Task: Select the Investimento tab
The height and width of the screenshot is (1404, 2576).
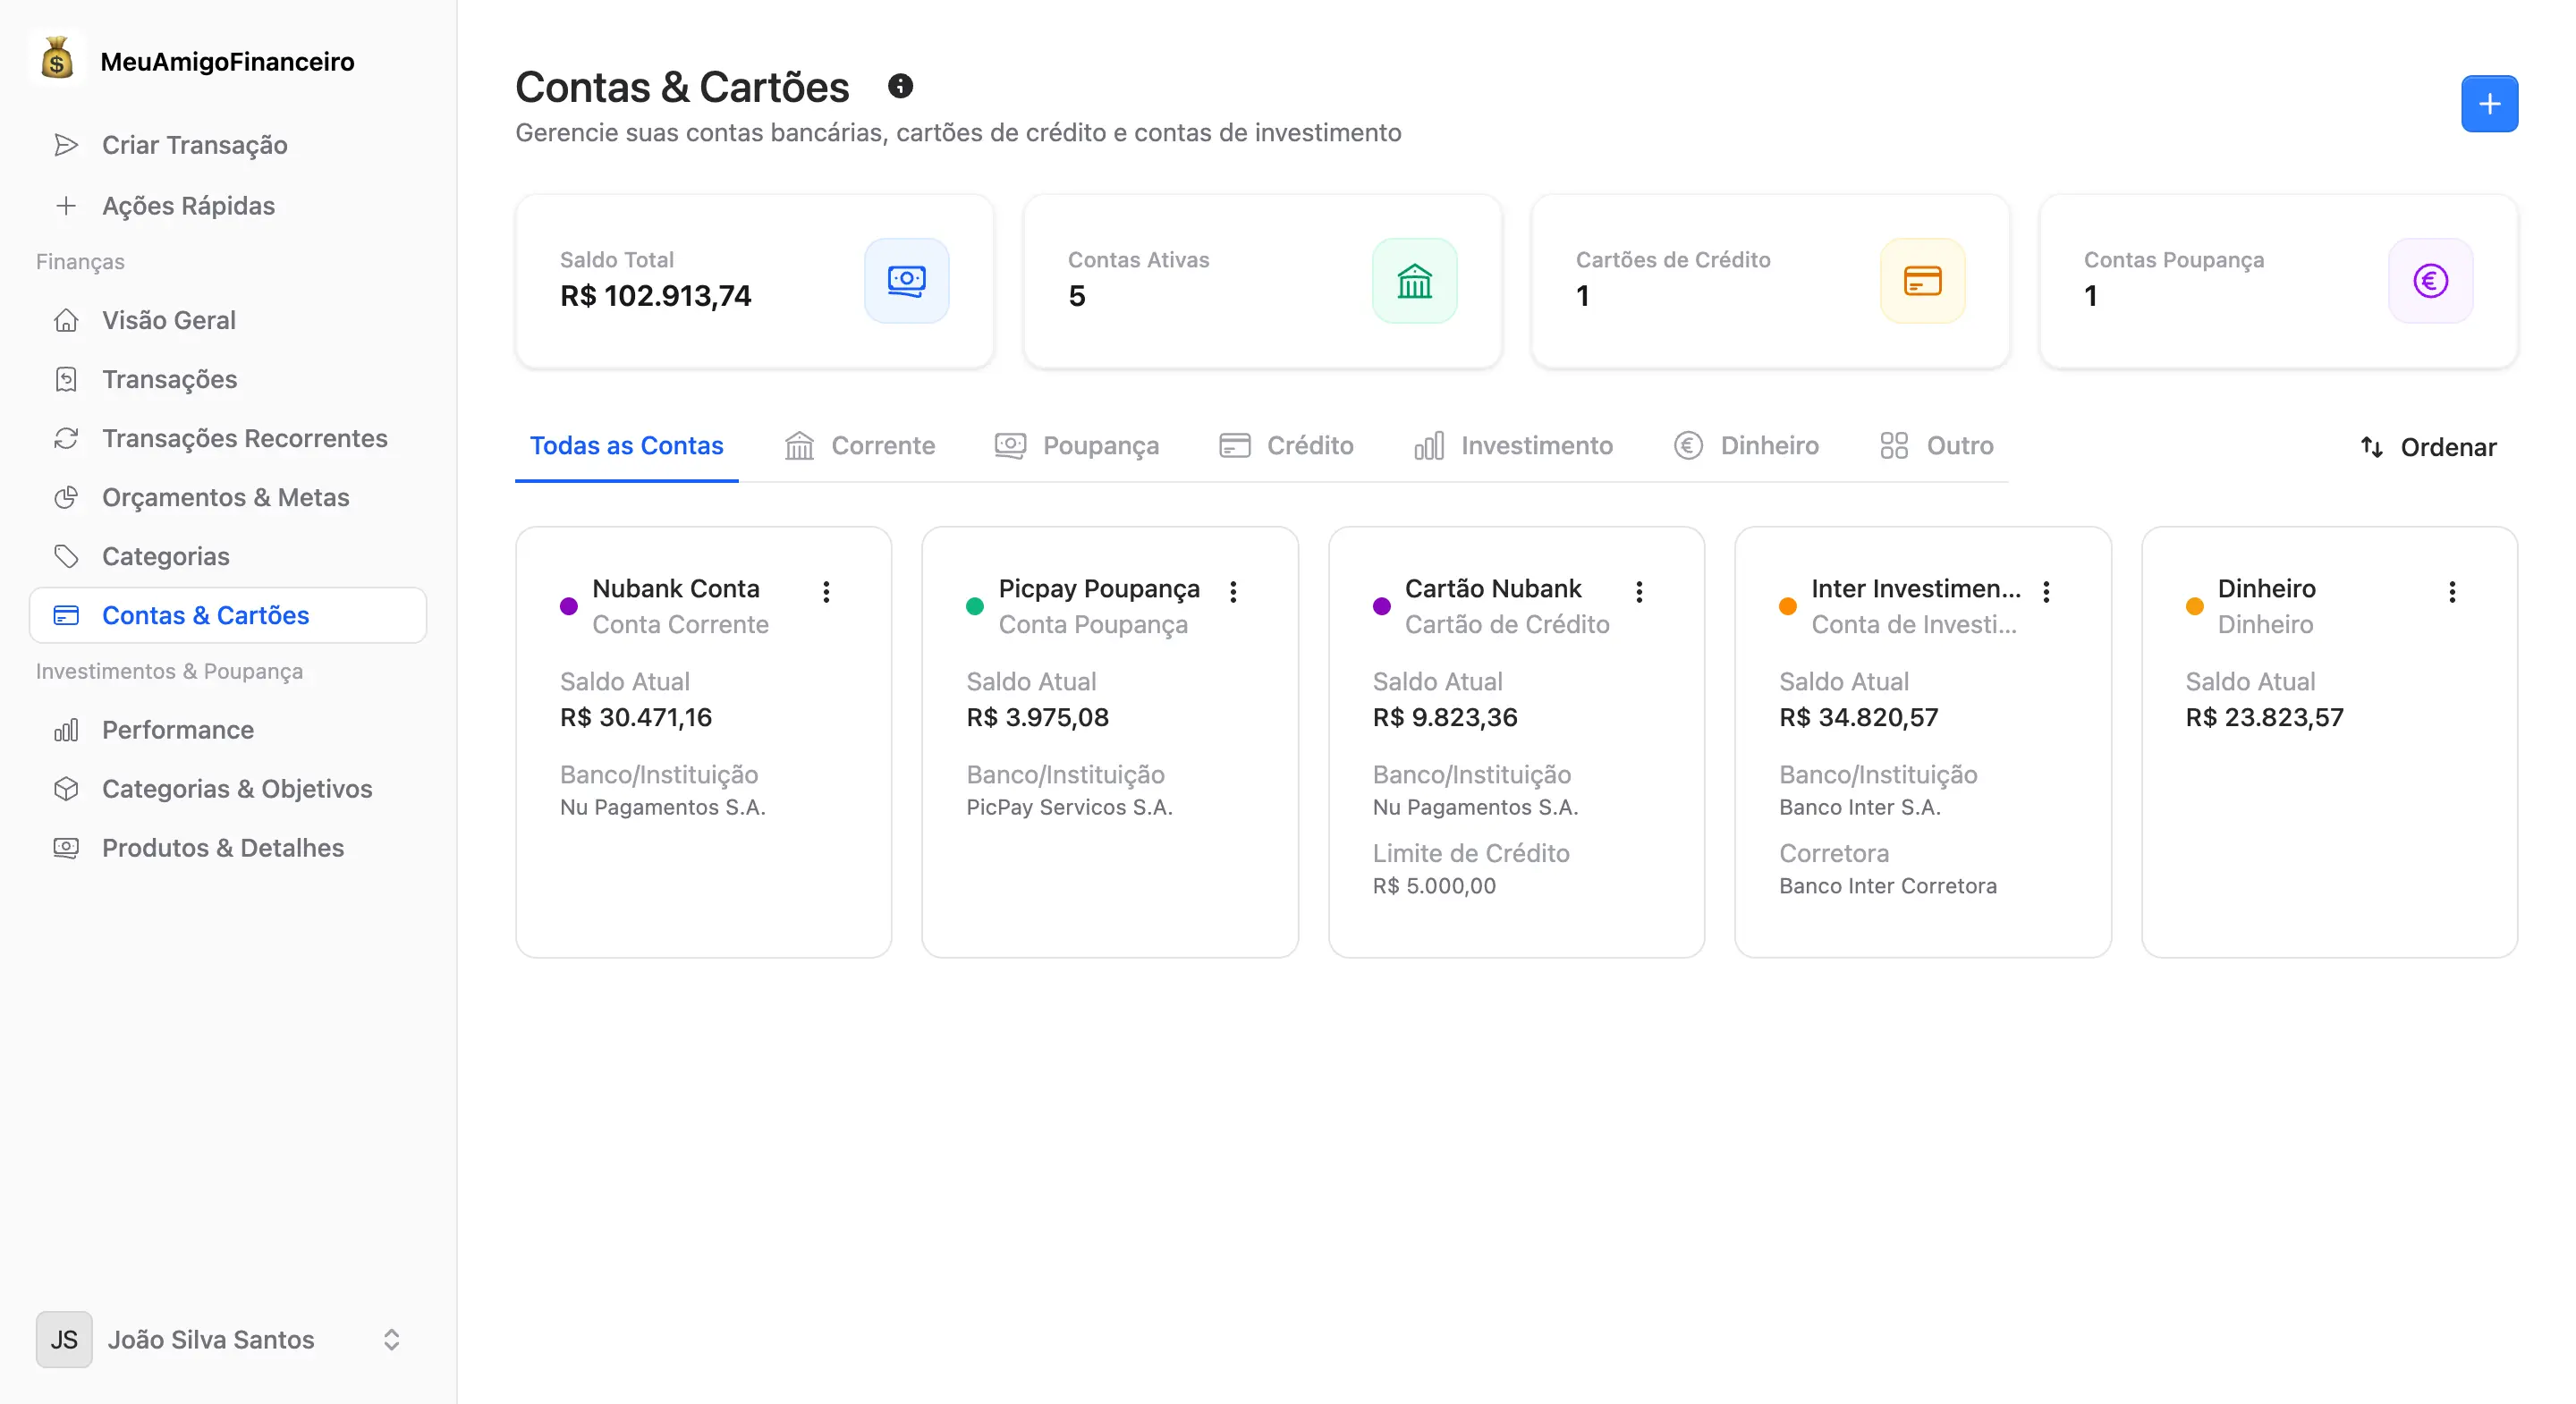Action: (x=1513, y=446)
